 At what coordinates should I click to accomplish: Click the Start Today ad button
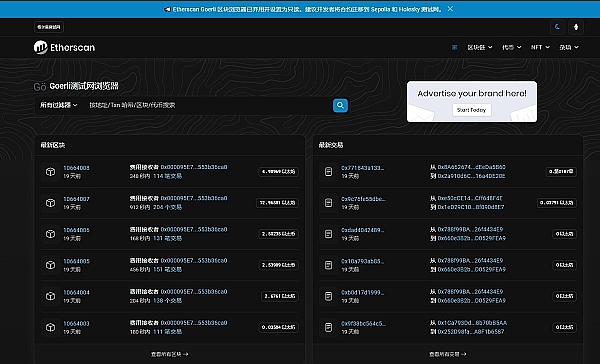[x=471, y=110]
